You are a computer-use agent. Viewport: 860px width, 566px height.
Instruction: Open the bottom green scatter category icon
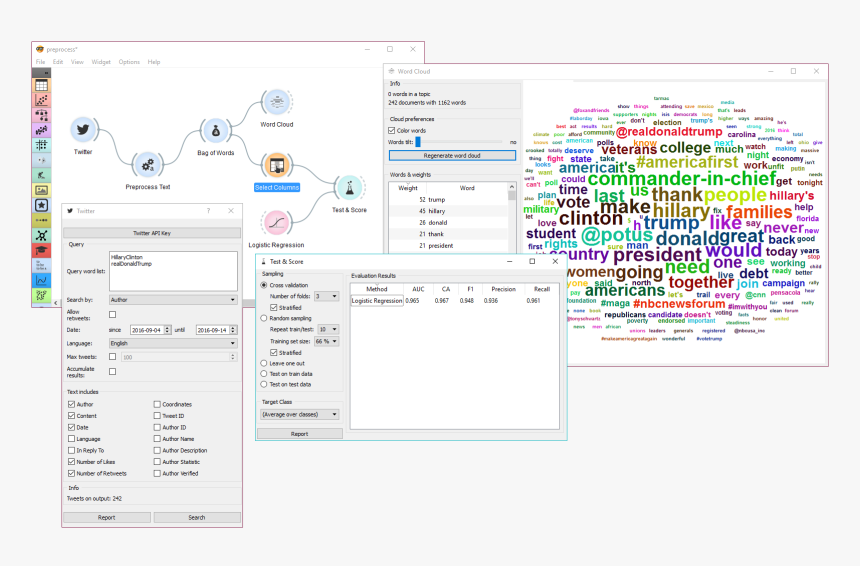[41, 295]
